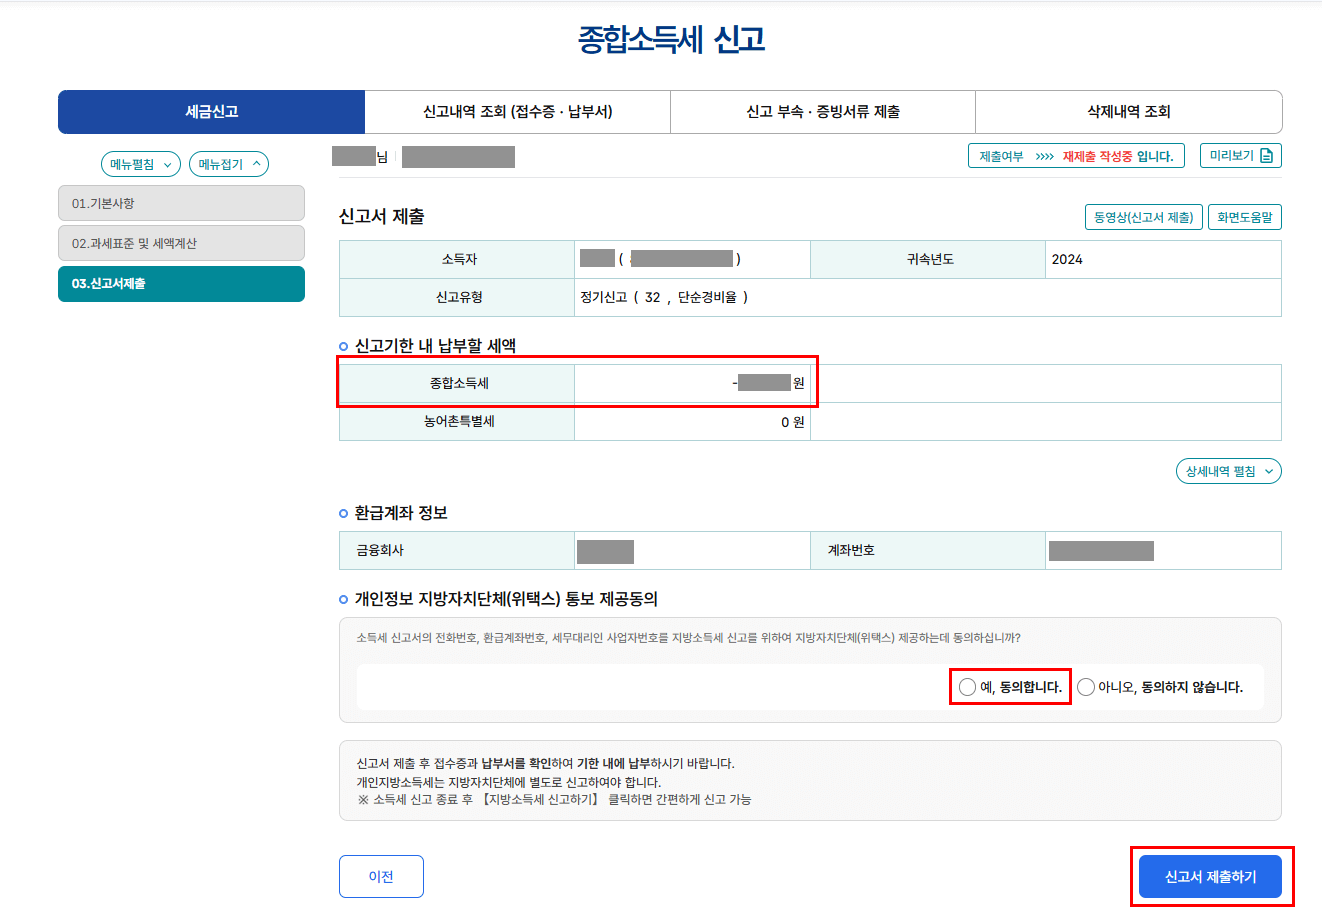Switch to 신고 부속·증빙서류 제출 tab
Viewport: 1322px width, 914px height.
pos(821,112)
